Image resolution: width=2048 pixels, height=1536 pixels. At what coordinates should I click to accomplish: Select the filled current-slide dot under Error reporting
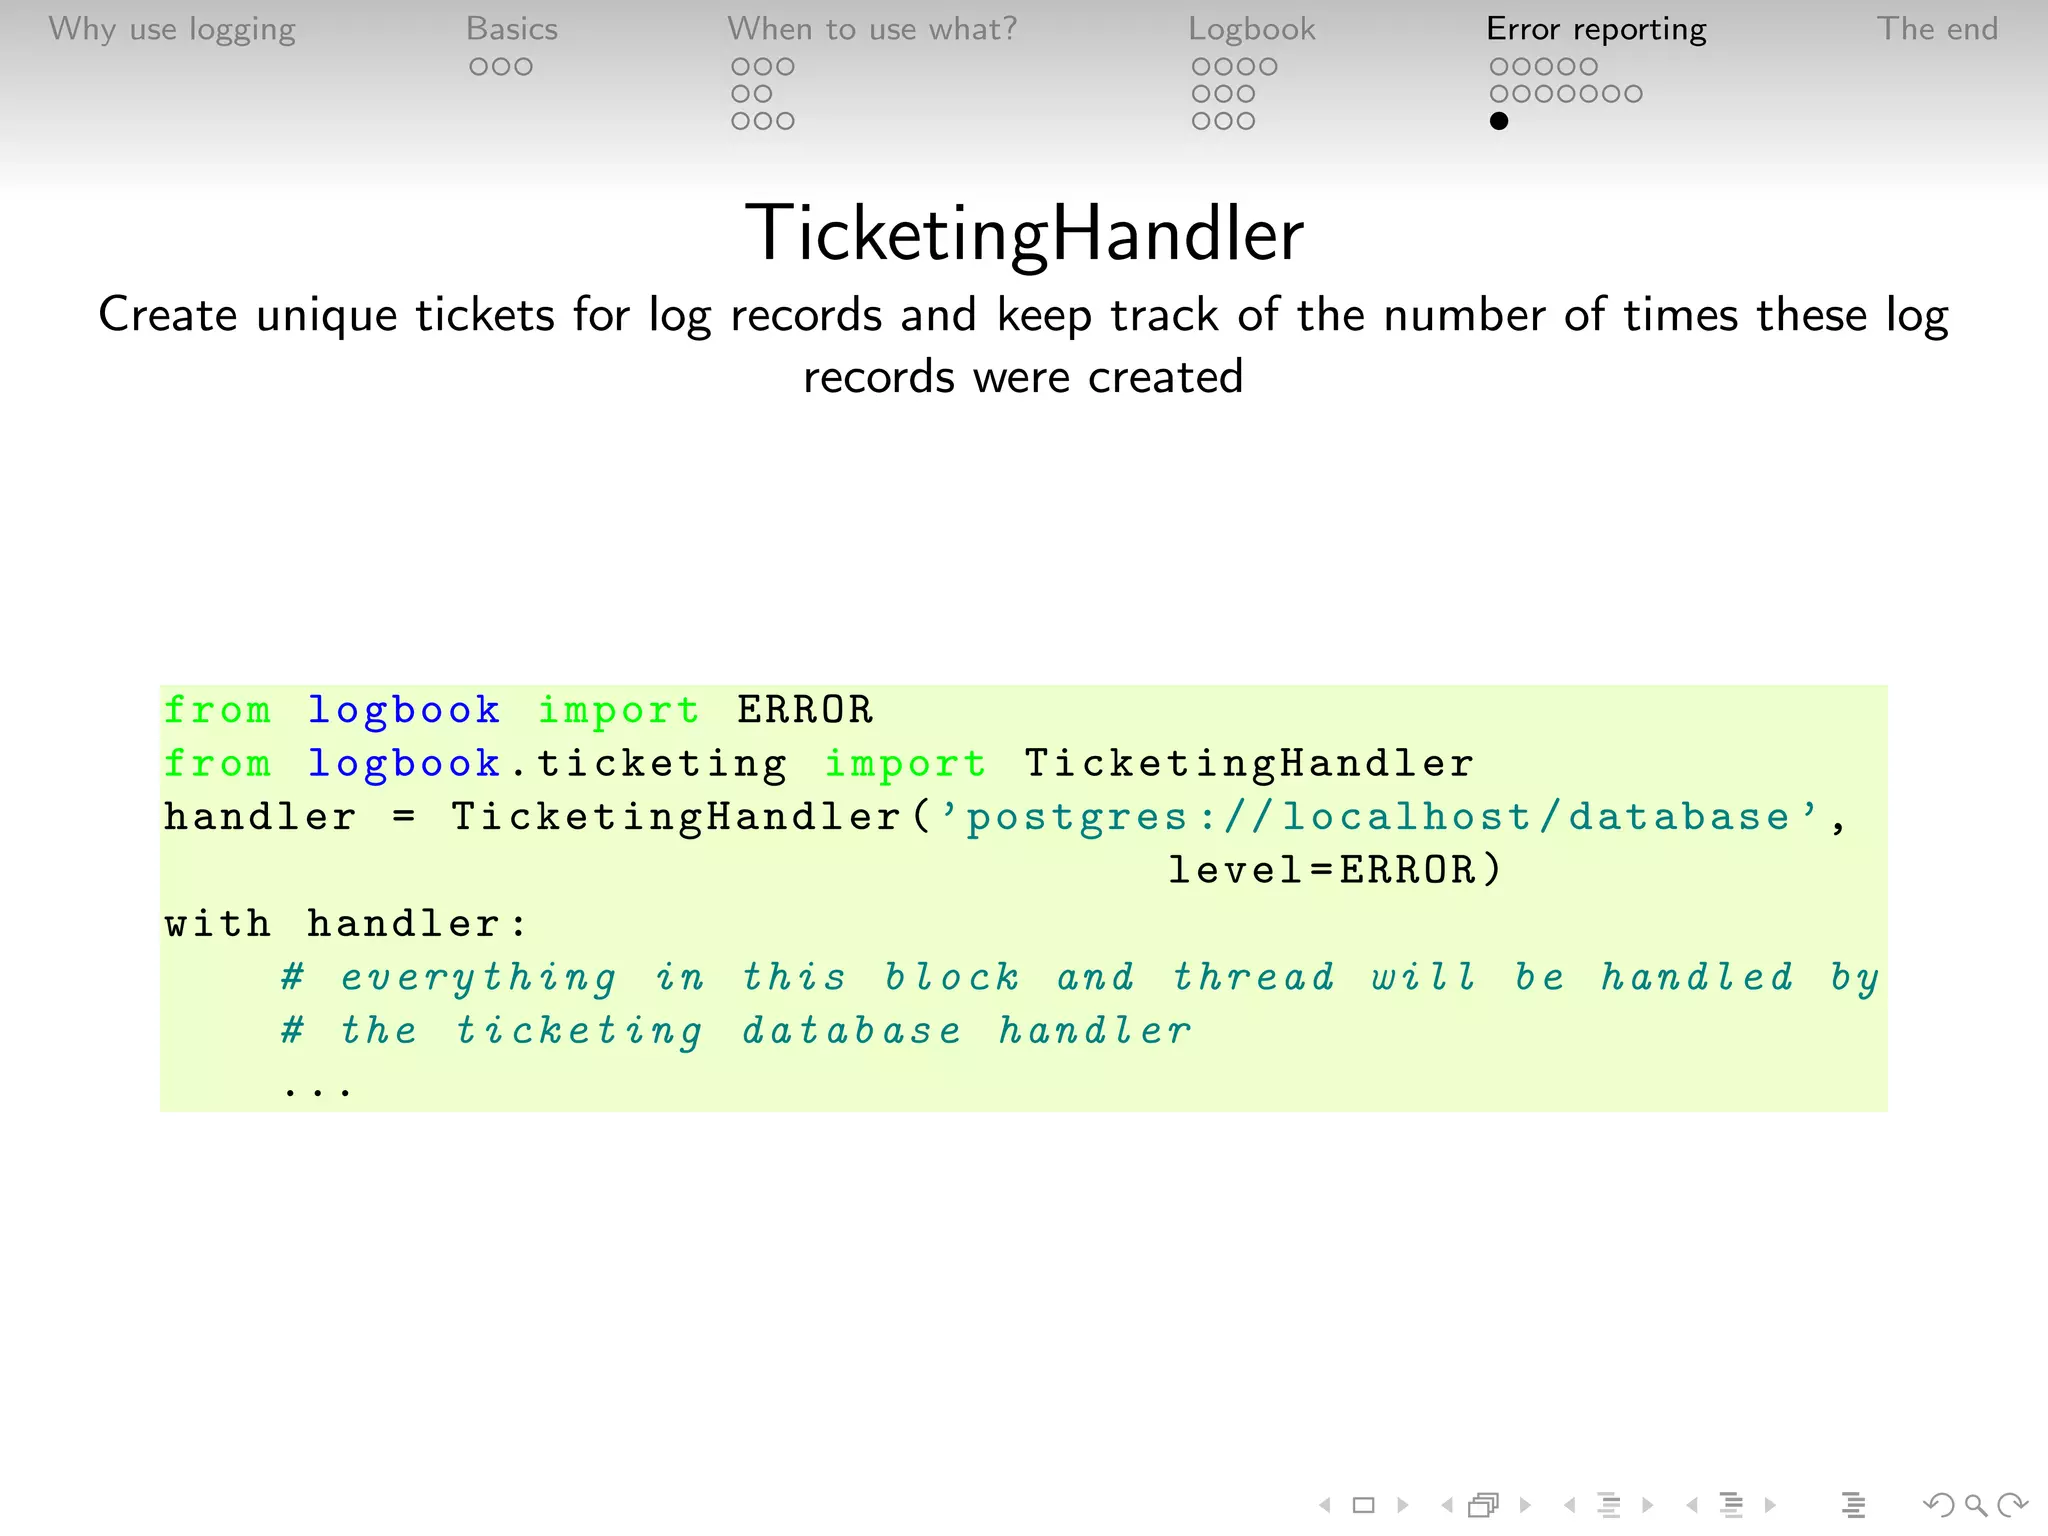(x=1499, y=121)
